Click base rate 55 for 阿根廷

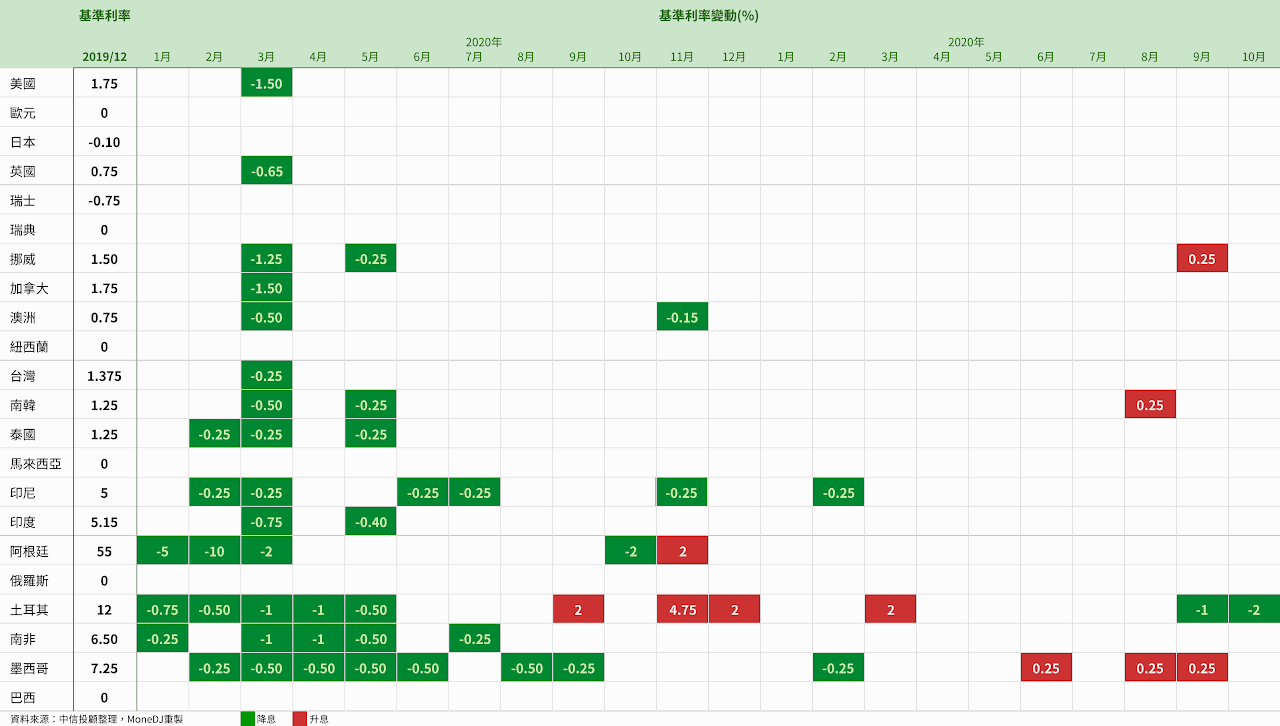point(104,551)
